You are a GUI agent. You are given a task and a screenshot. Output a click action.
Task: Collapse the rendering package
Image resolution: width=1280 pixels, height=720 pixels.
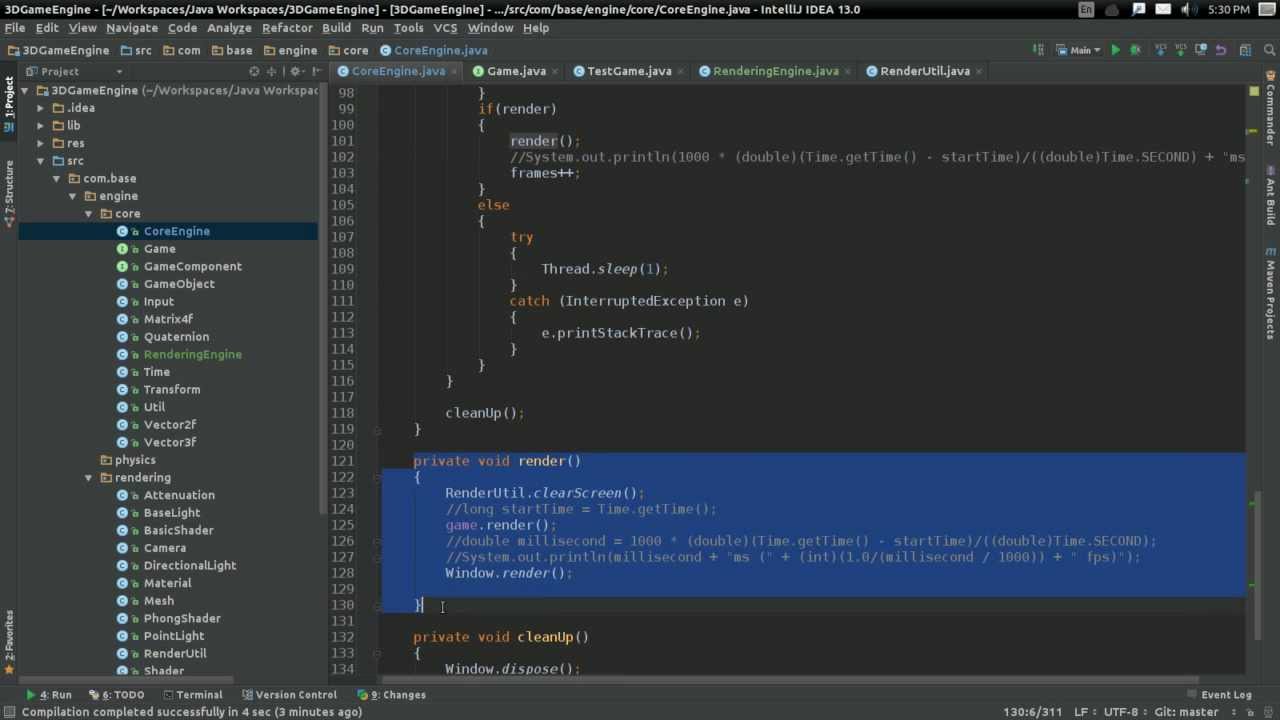[x=89, y=477]
